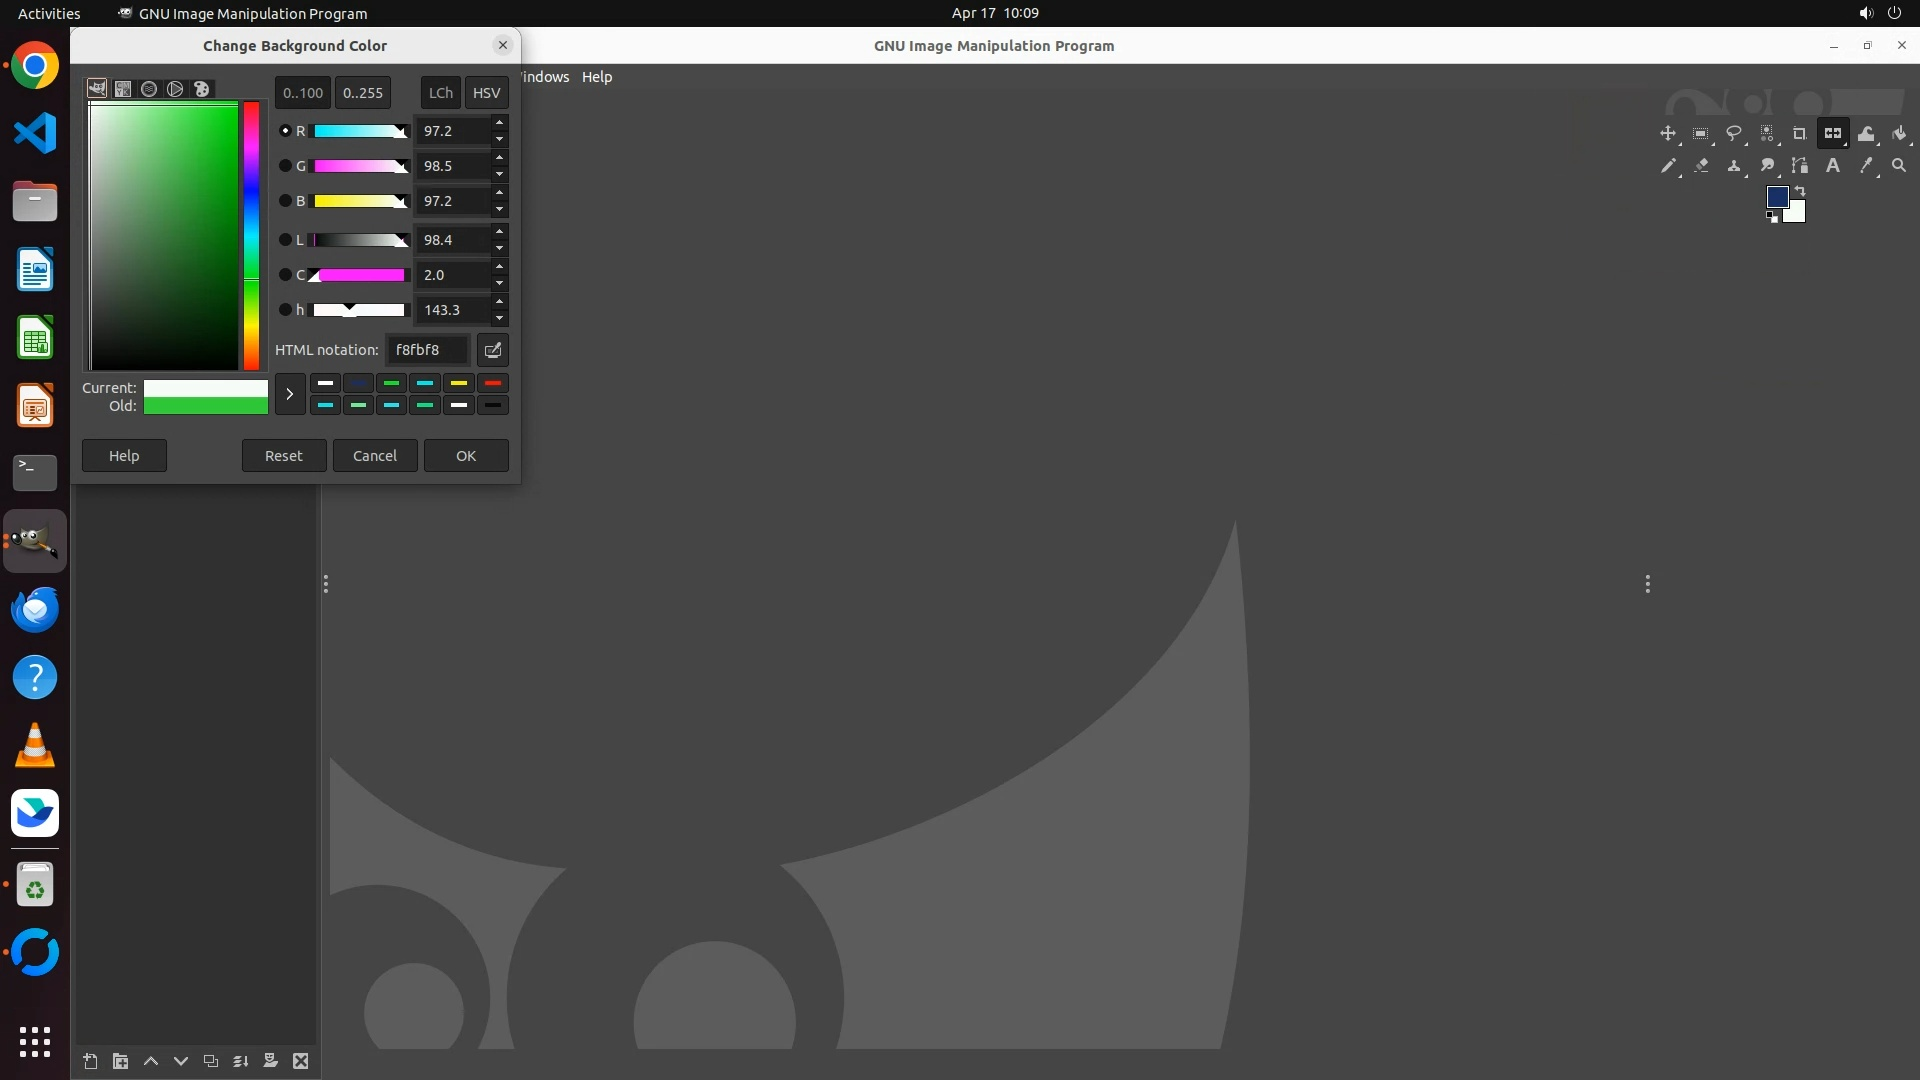Select the Color Picker eyedropper tool

(1866, 166)
